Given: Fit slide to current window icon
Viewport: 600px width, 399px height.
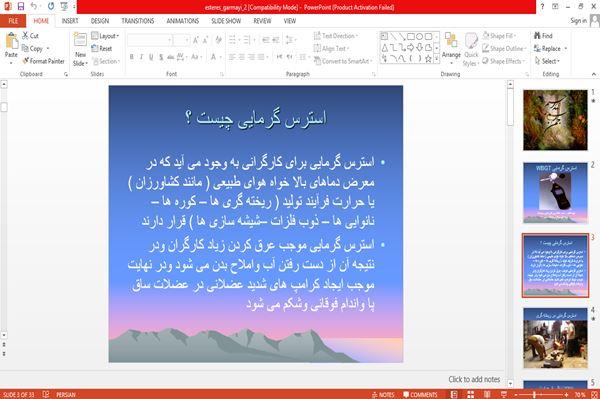Looking at the screenshot, I should [x=594, y=394].
